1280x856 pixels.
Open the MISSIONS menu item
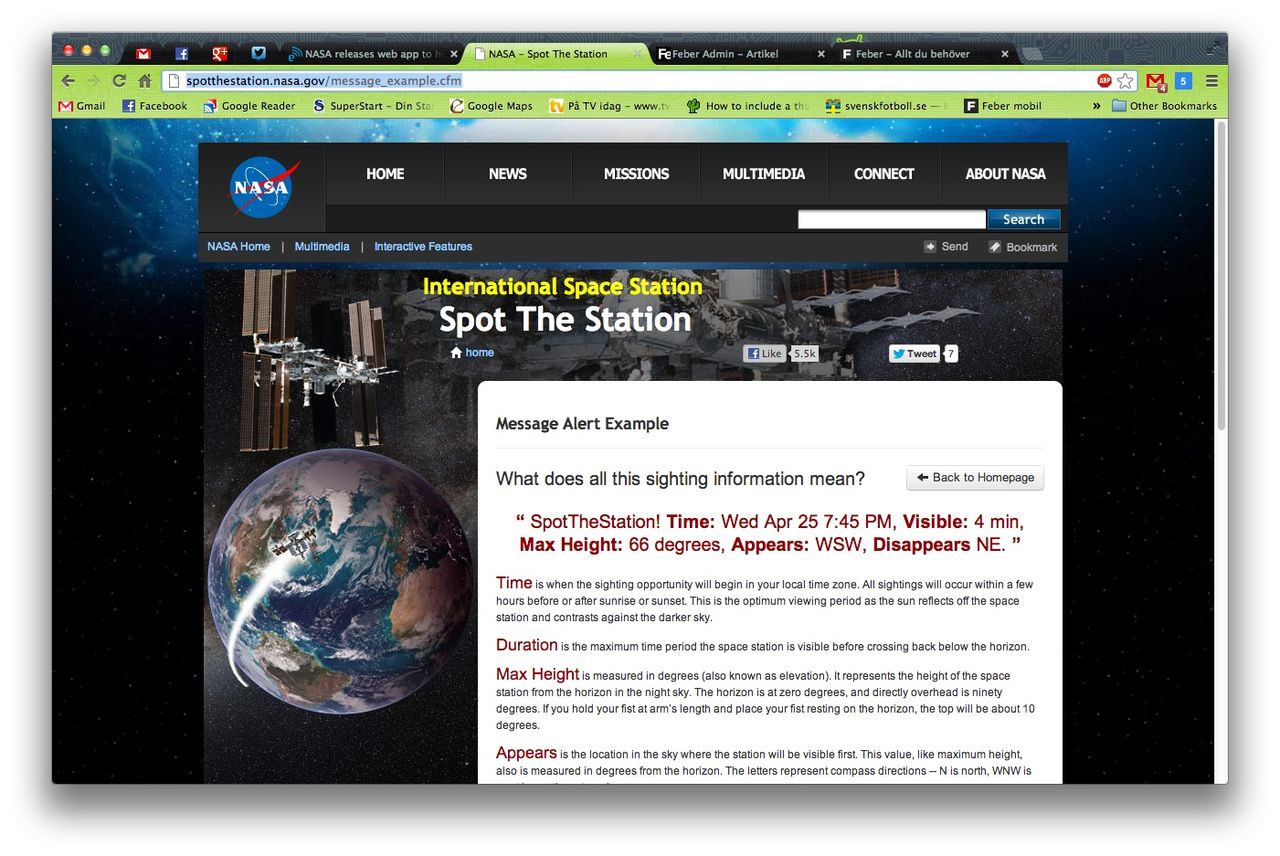[636, 174]
